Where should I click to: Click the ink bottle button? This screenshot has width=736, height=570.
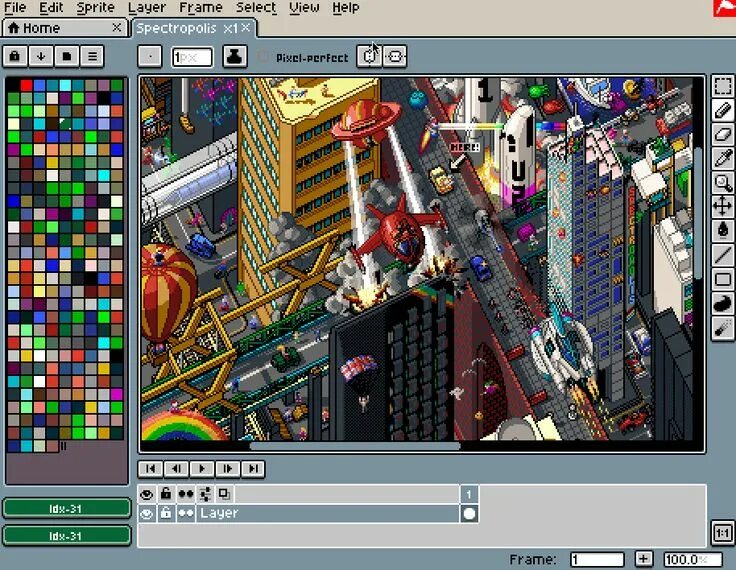234,57
